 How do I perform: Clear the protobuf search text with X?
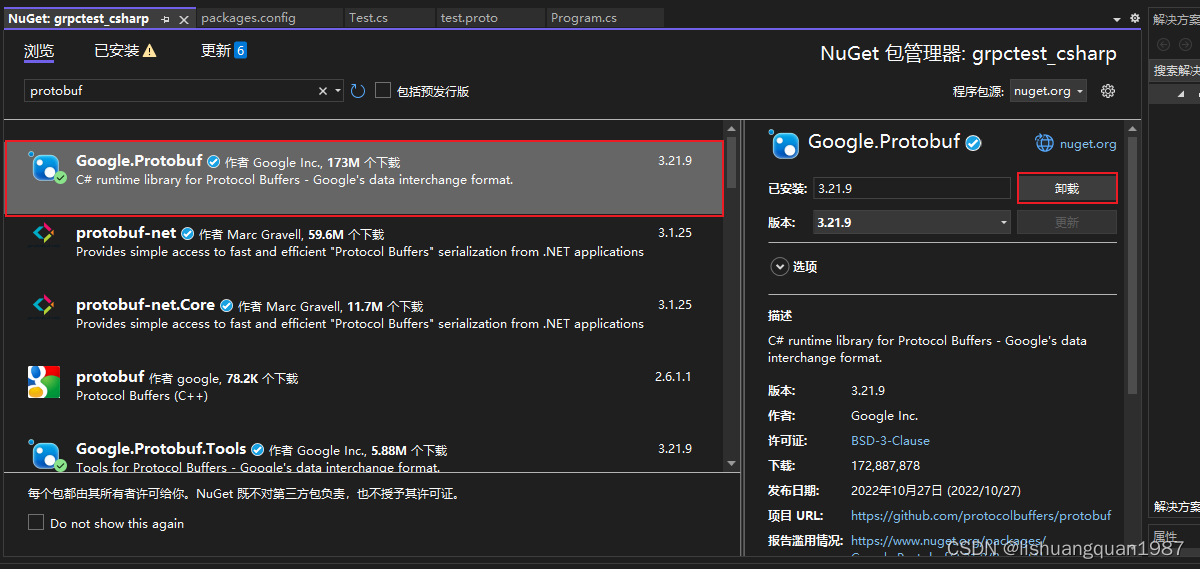click(x=323, y=91)
